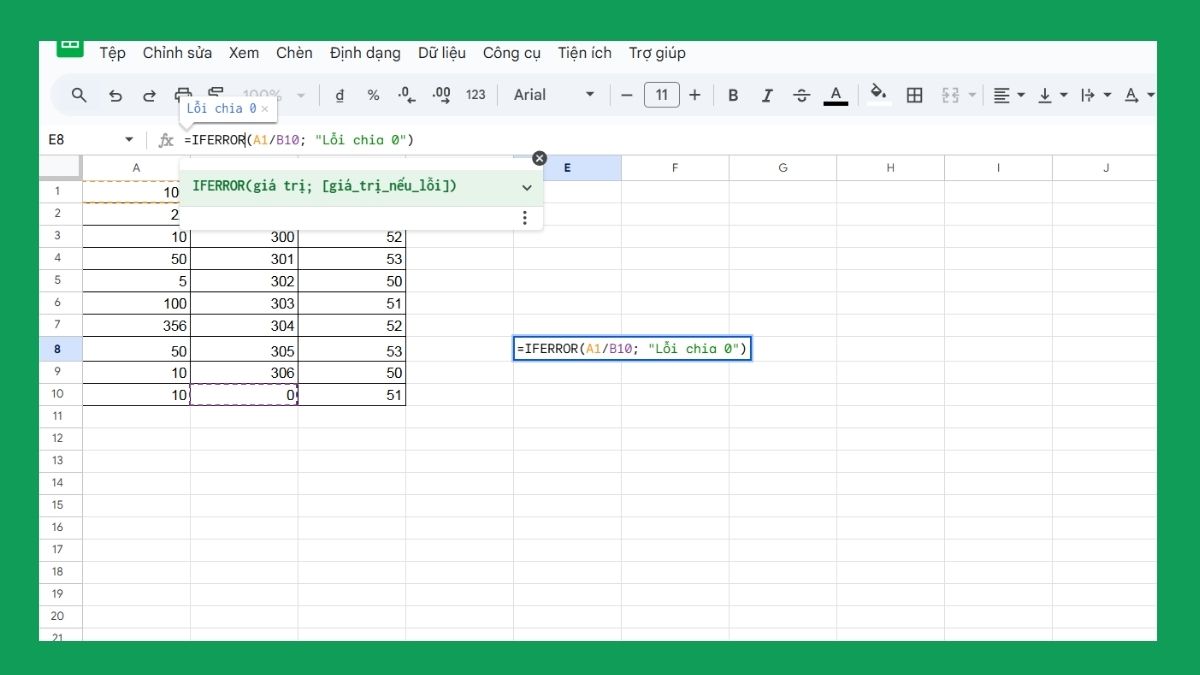Increase font size with plus button
This screenshot has height=675, width=1200.
coord(695,95)
